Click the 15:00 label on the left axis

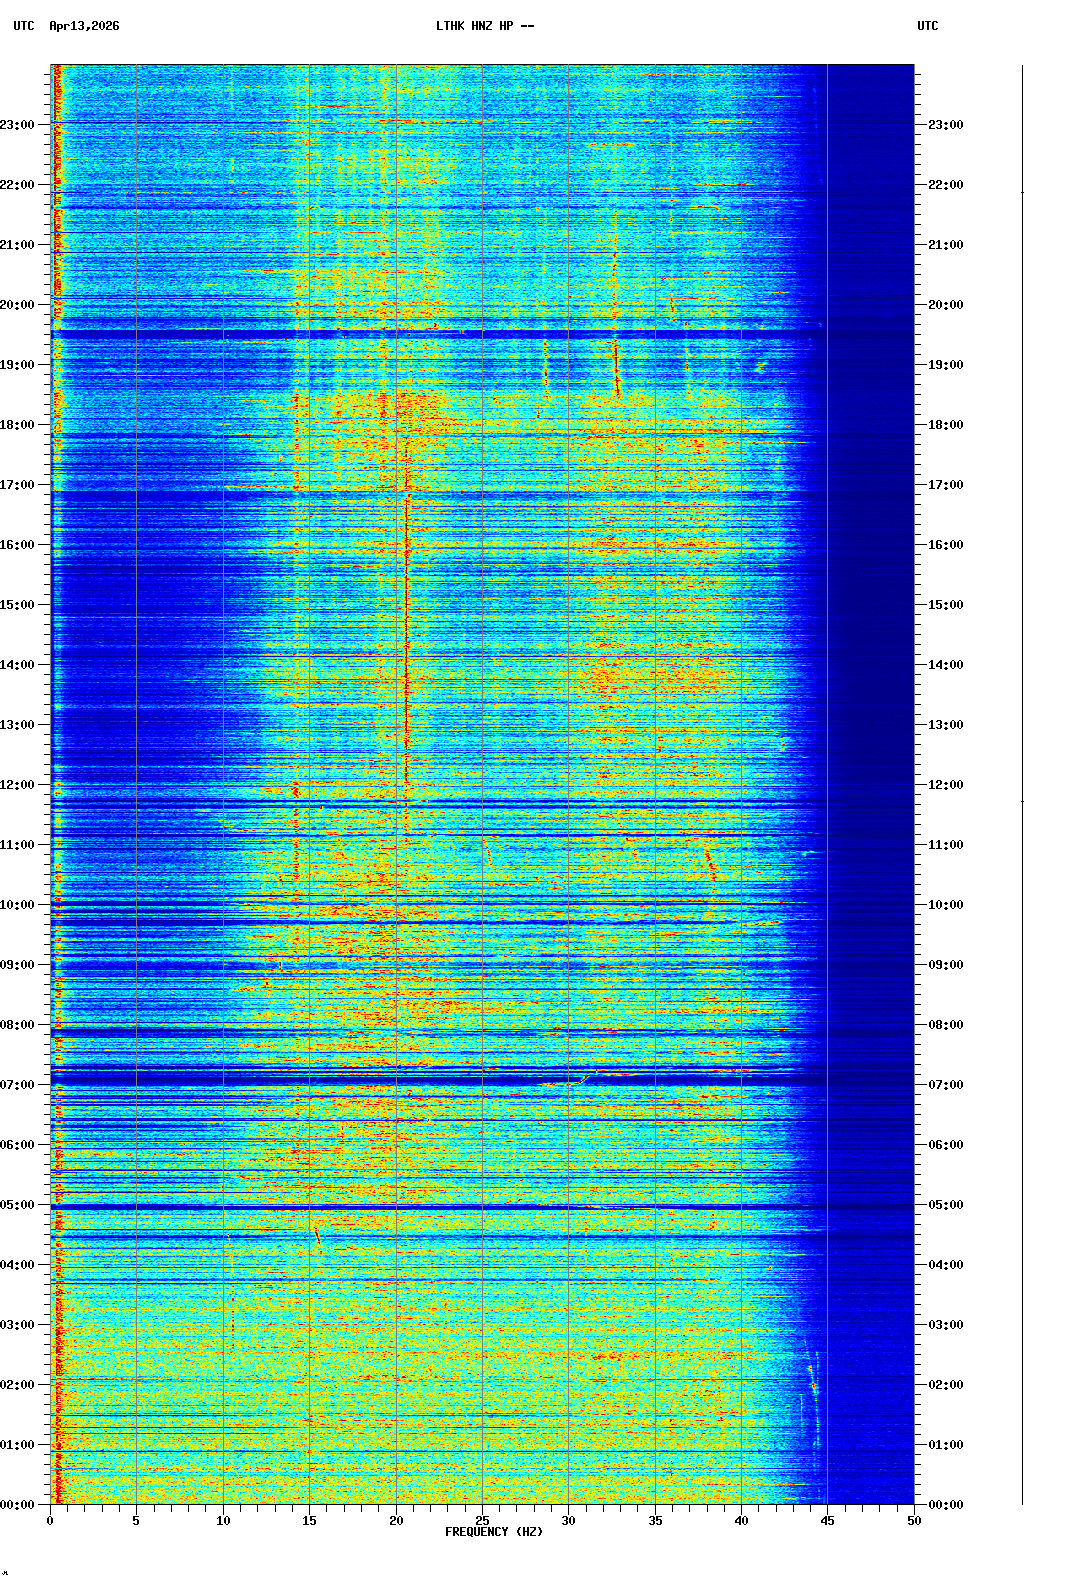(18, 605)
